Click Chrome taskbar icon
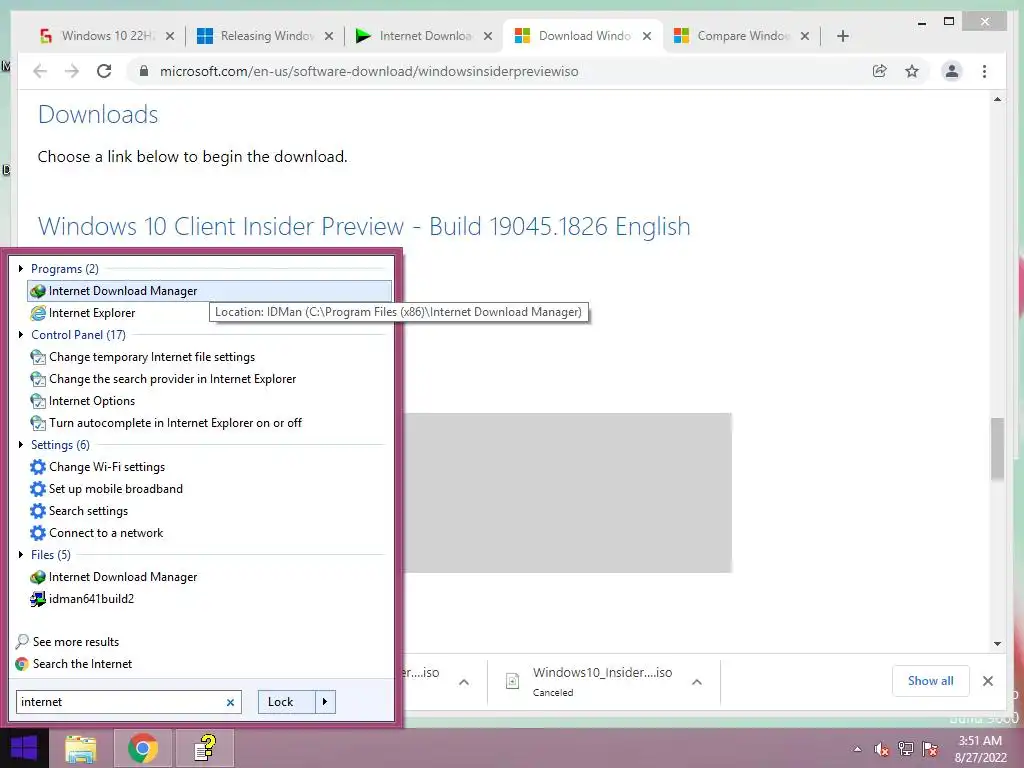The height and width of the screenshot is (768, 1024). click(x=142, y=748)
